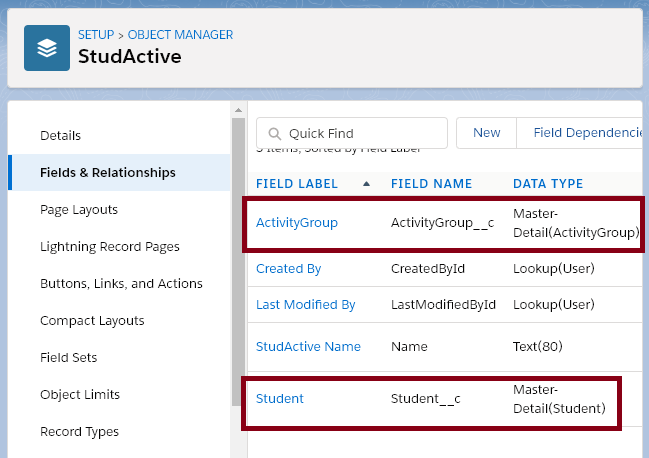Viewport: 649px width, 458px height.
Task: Click the StudActive object layers icon
Action: tap(47, 48)
